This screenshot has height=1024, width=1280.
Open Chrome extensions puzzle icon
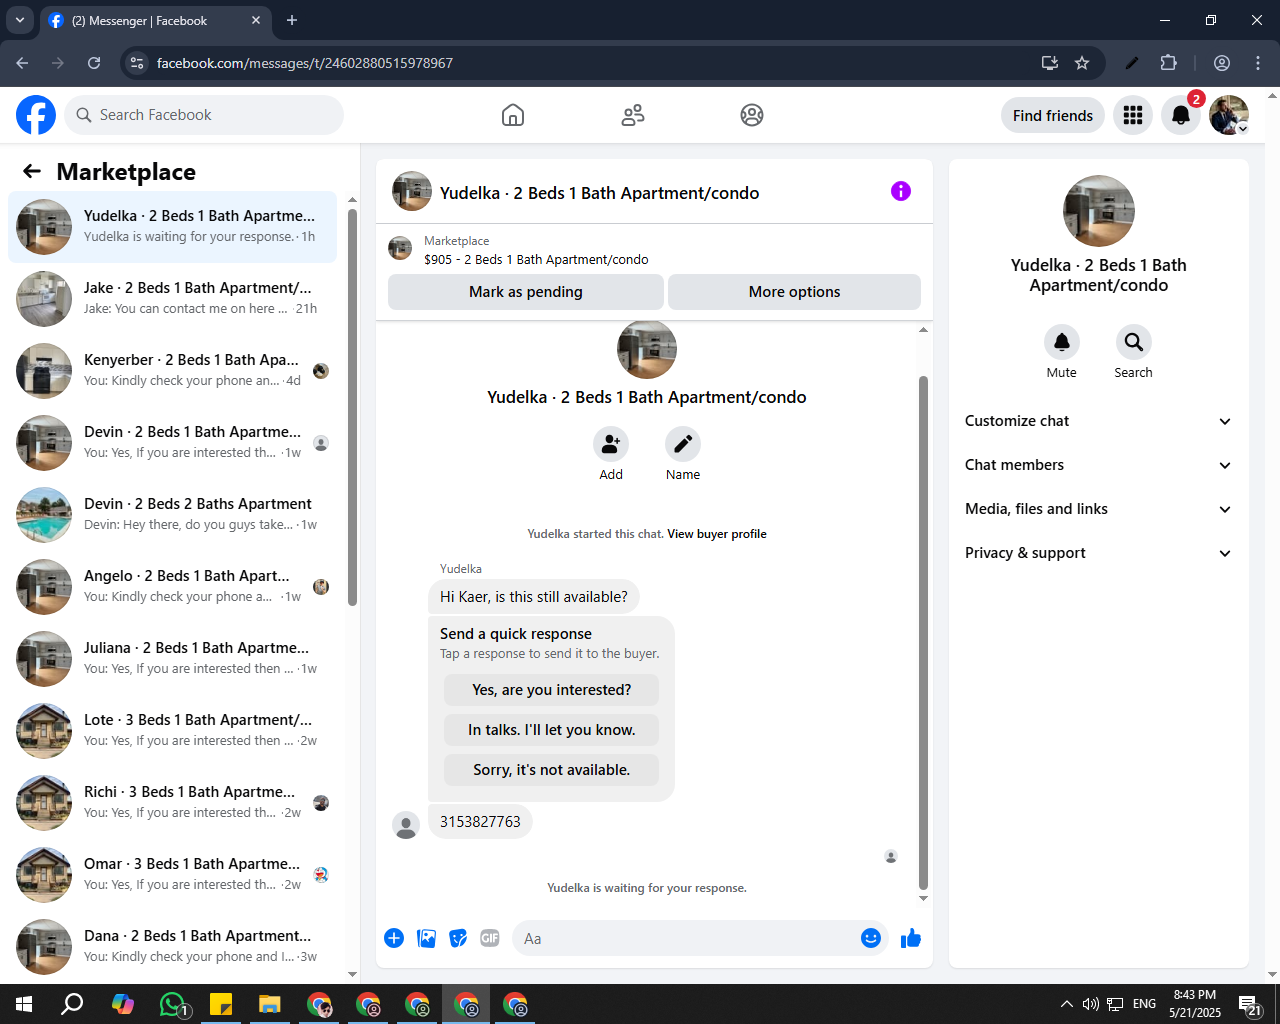point(1169,63)
